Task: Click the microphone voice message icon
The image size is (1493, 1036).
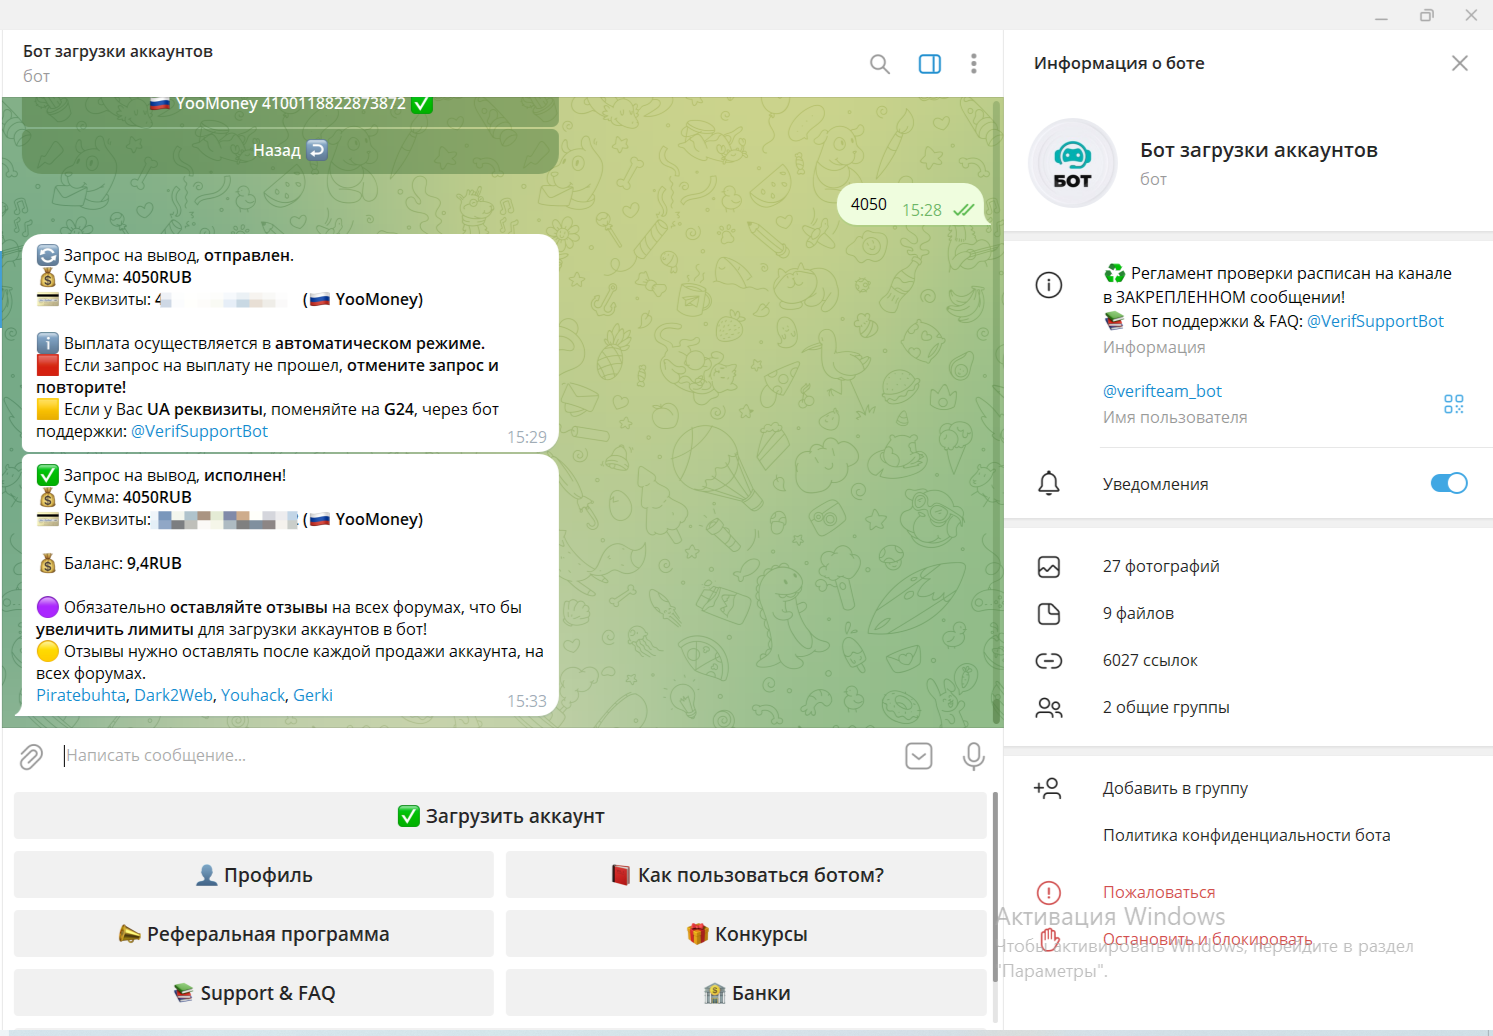Action: tap(973, 756)
